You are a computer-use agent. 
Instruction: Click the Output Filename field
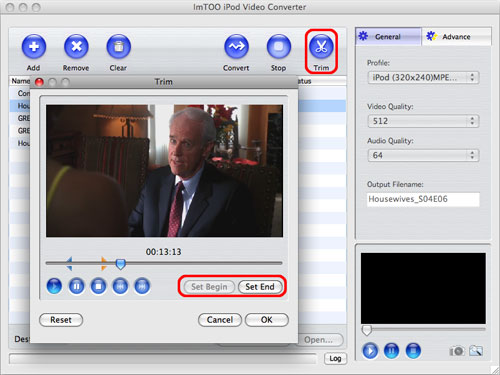pos(423,199)
